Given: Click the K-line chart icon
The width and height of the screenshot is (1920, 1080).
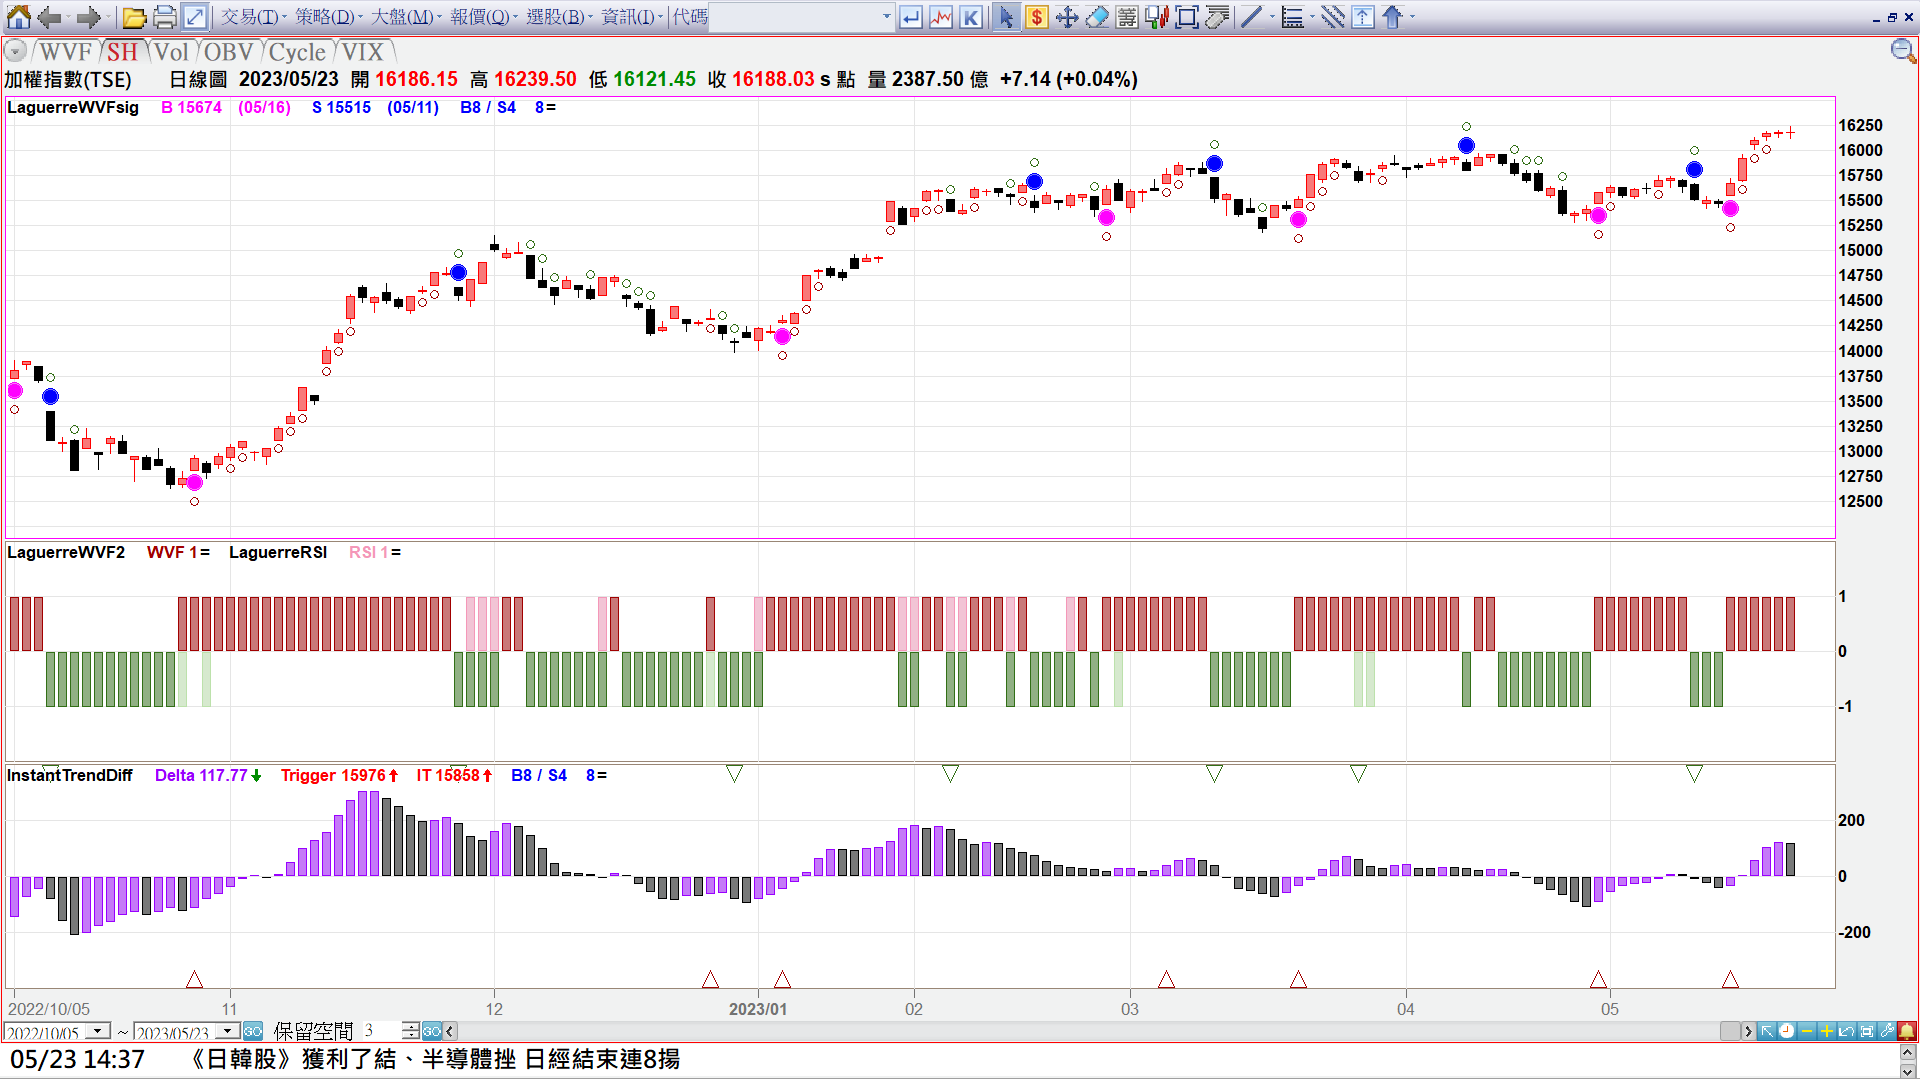Looking at the screenshot, I should coord(971,17).
